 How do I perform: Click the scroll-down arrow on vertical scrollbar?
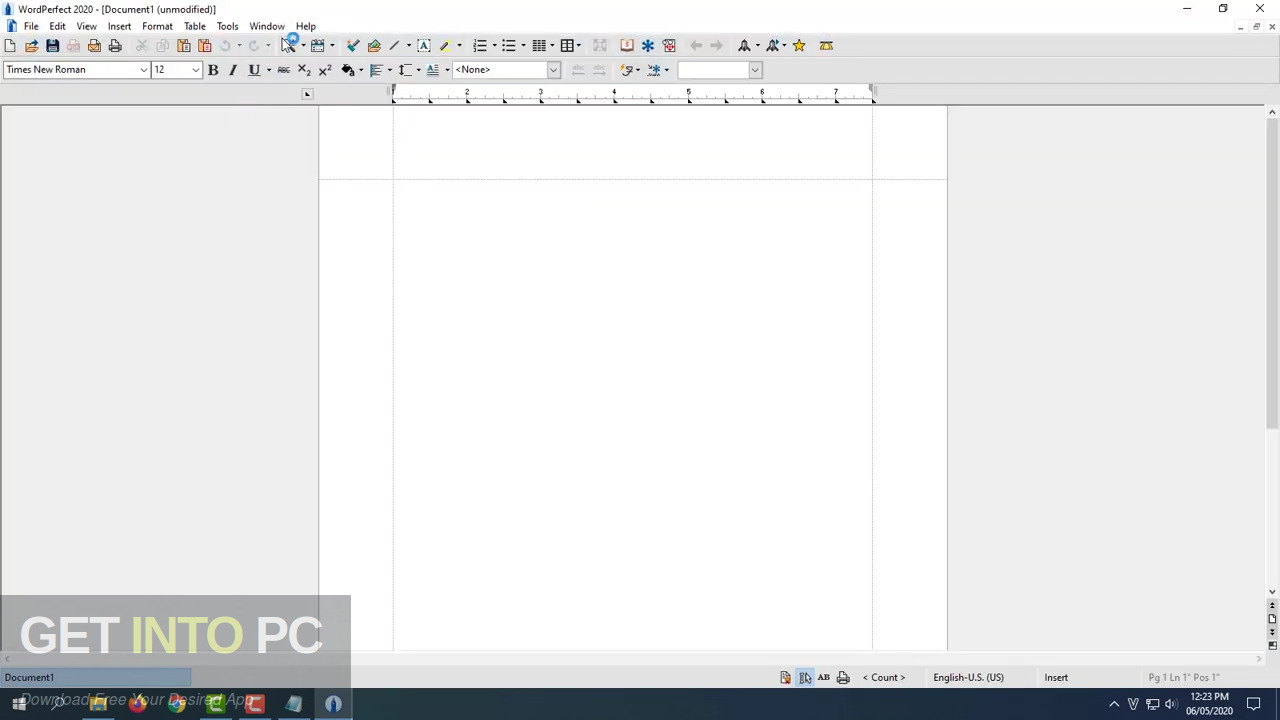(x=1272, y=592)
